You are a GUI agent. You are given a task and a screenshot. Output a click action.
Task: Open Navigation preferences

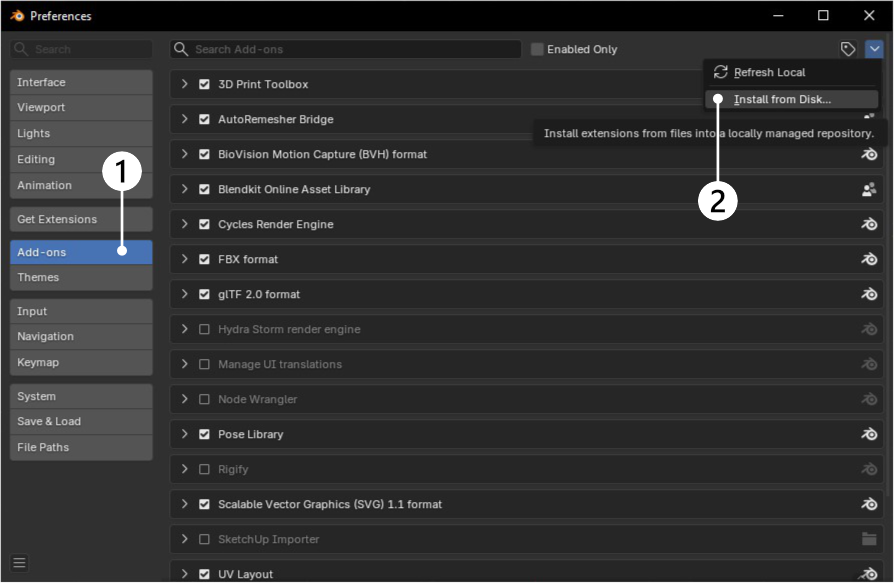click(x=81, y=336)
